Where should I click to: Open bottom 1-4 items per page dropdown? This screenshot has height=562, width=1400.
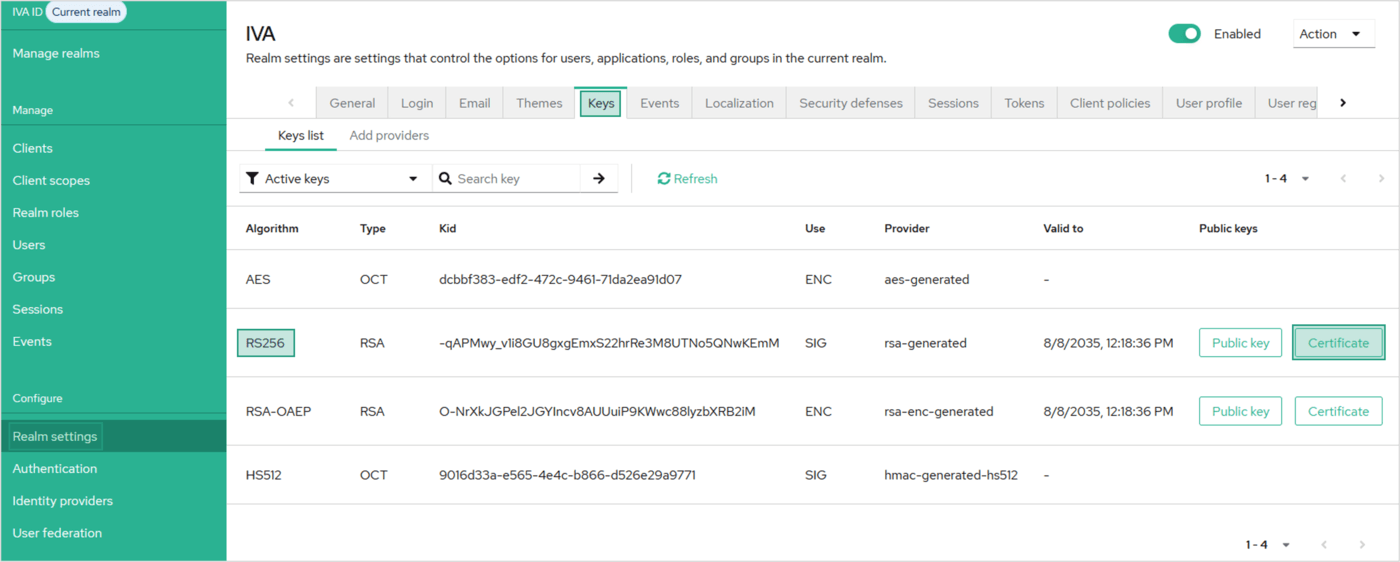pos(1268,545)
